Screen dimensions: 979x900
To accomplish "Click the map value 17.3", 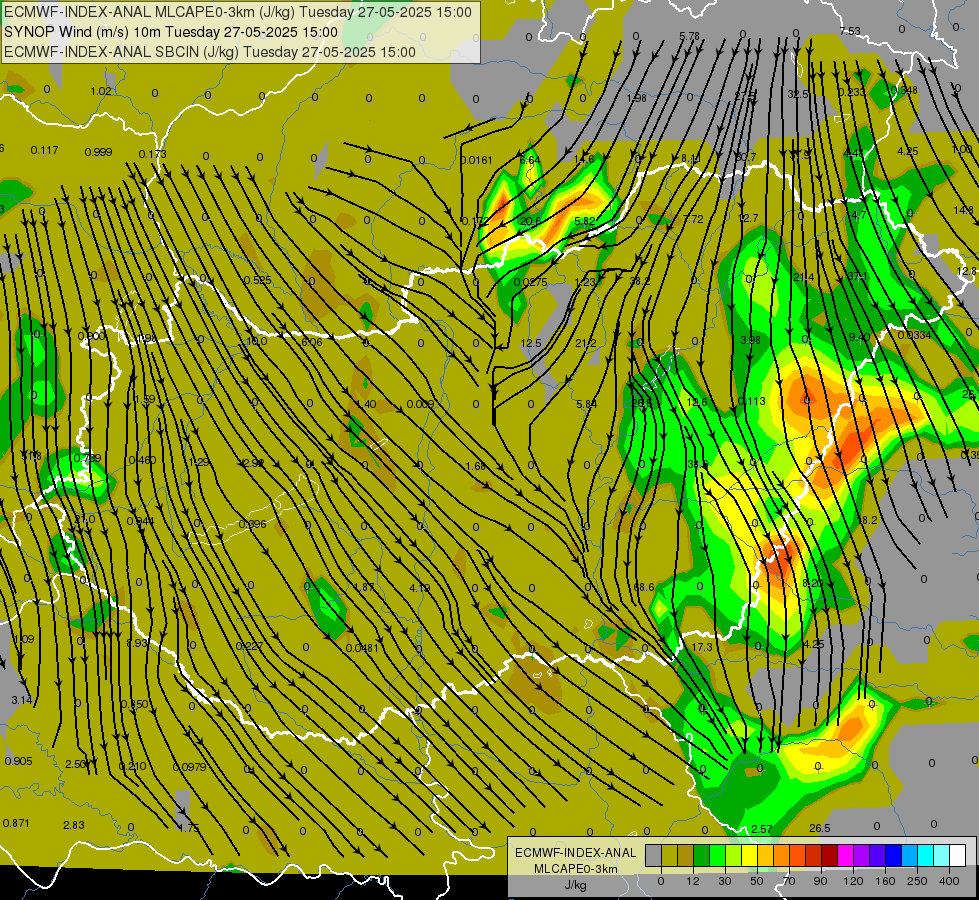I will [702, 647].
